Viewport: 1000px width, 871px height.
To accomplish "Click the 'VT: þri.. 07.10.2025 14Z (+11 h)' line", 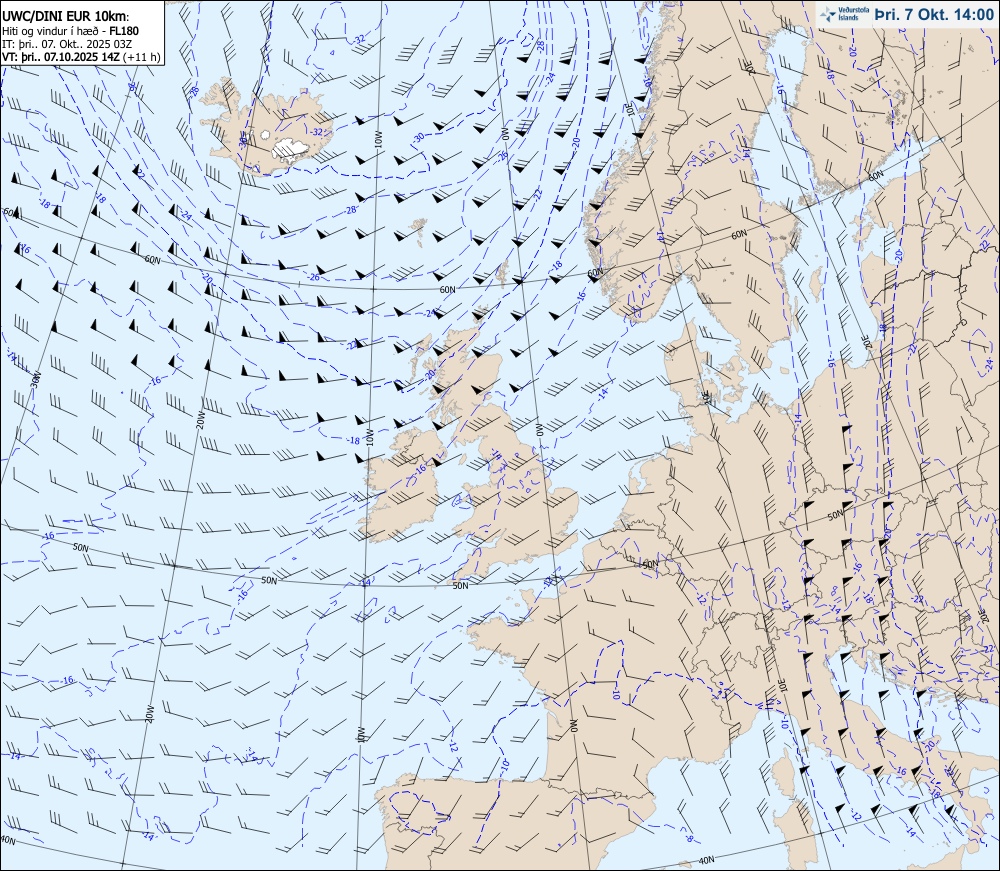I will tap(81, 57).
